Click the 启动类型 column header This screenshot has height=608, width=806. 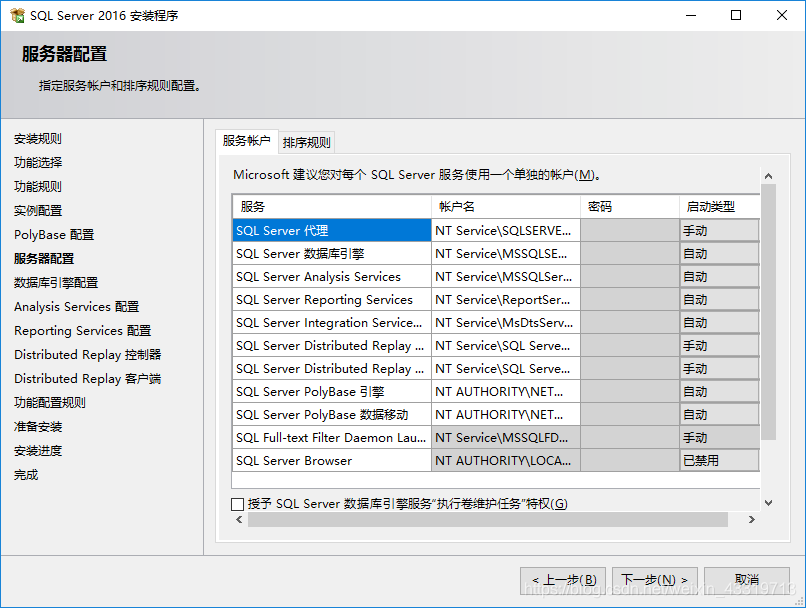point(720,207)
